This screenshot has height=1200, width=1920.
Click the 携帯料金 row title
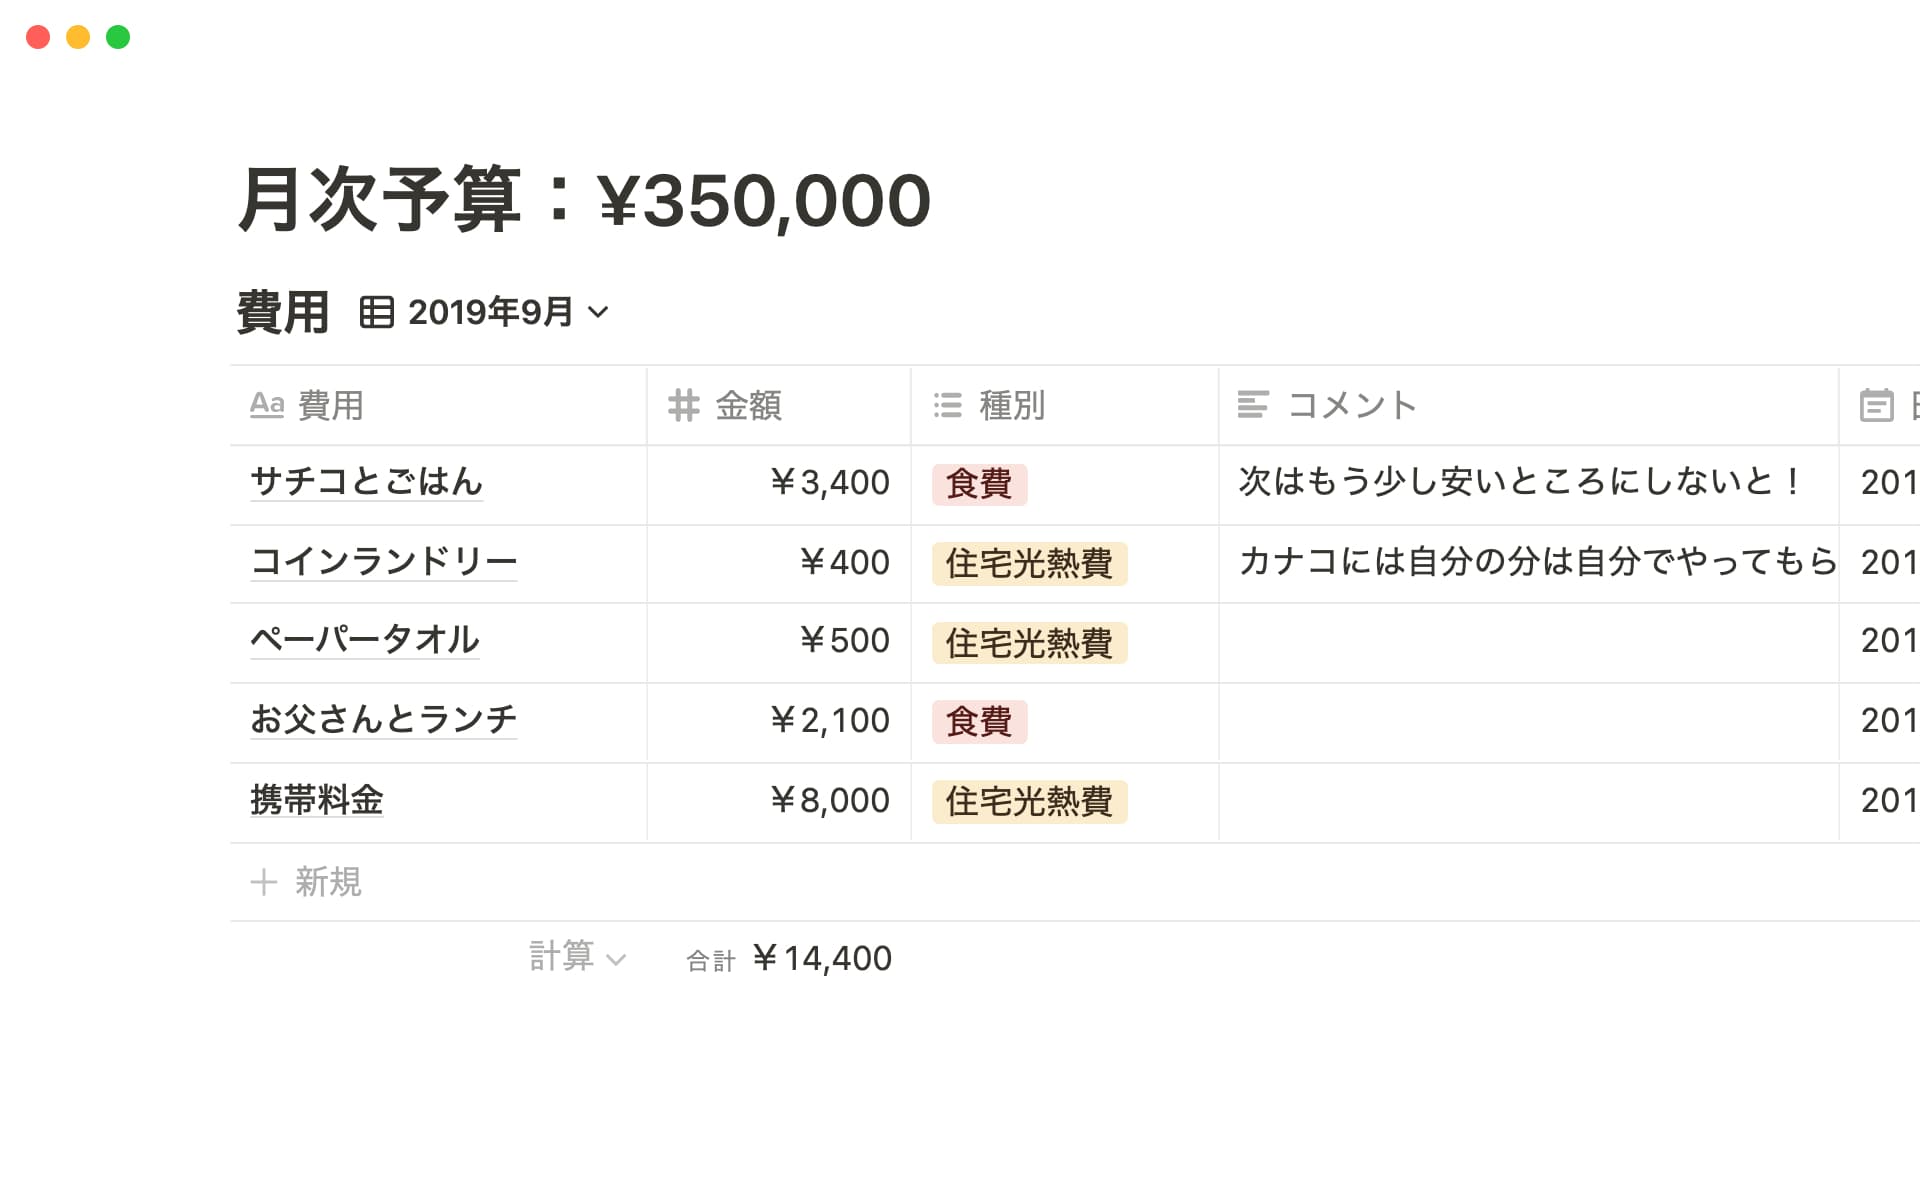[x=316, y=800]
